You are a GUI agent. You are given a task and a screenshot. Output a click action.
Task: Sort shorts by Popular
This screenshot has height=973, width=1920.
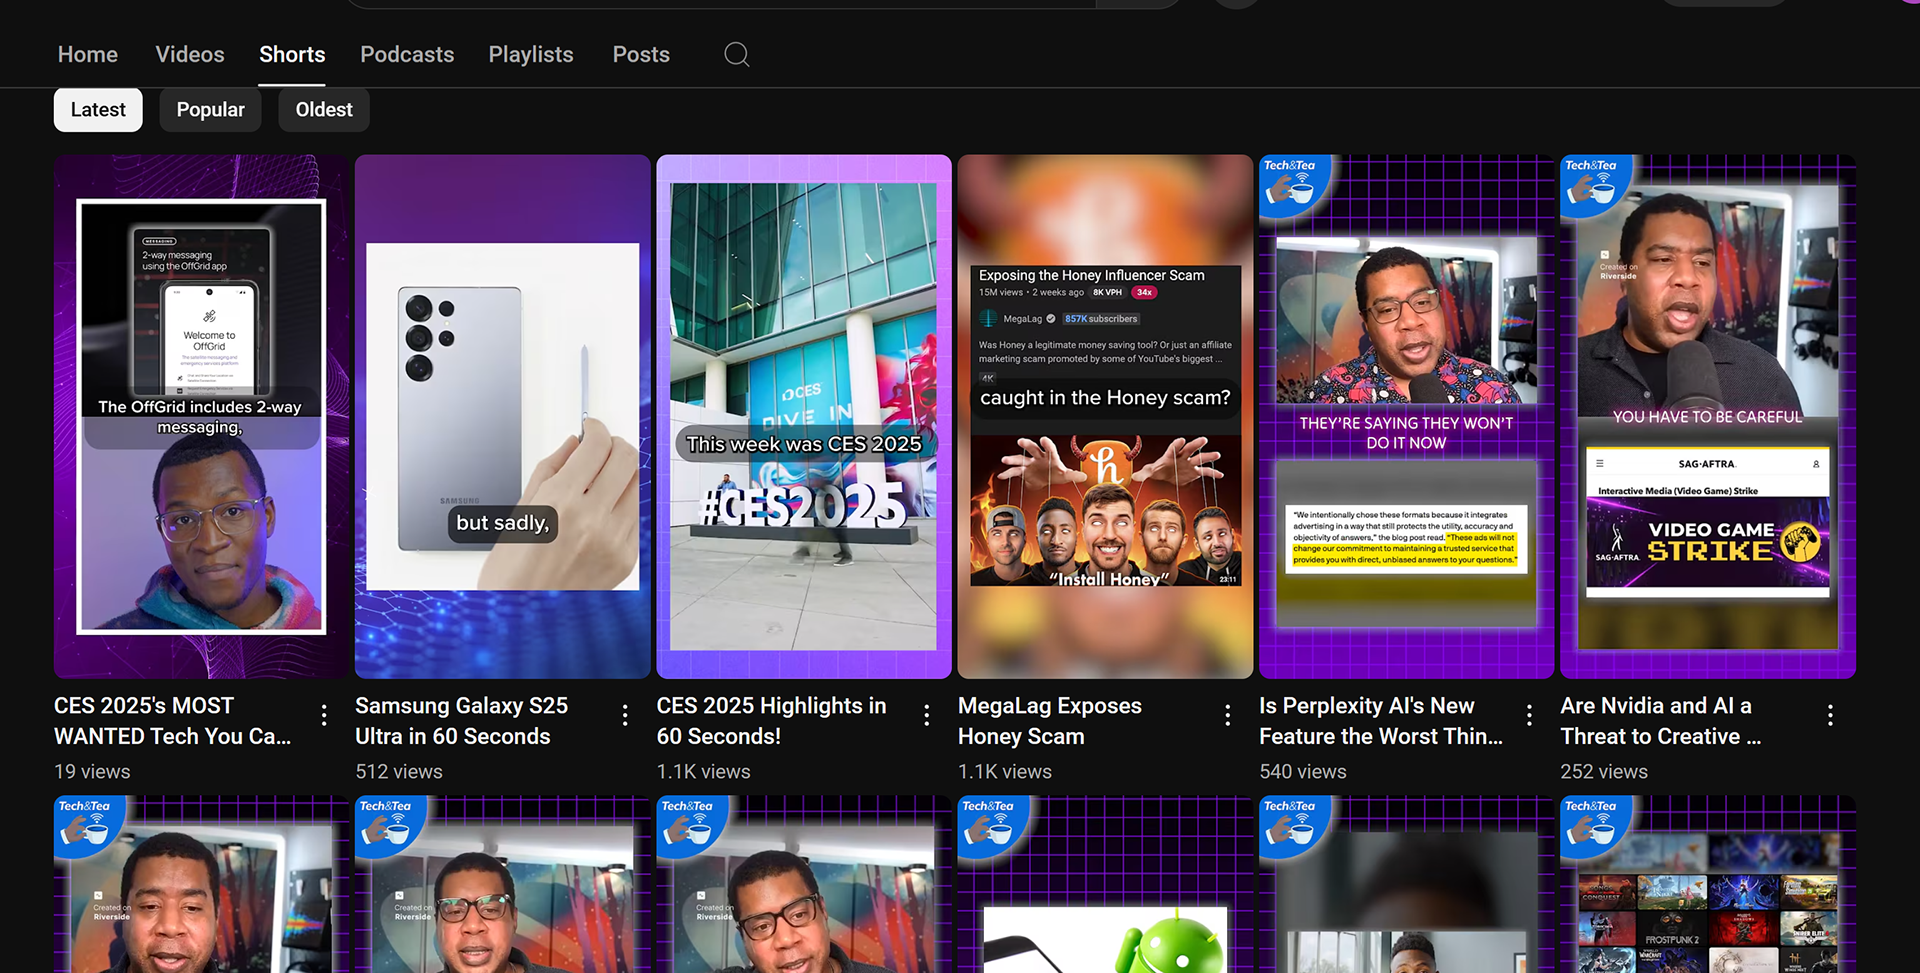tap(210, 110)
